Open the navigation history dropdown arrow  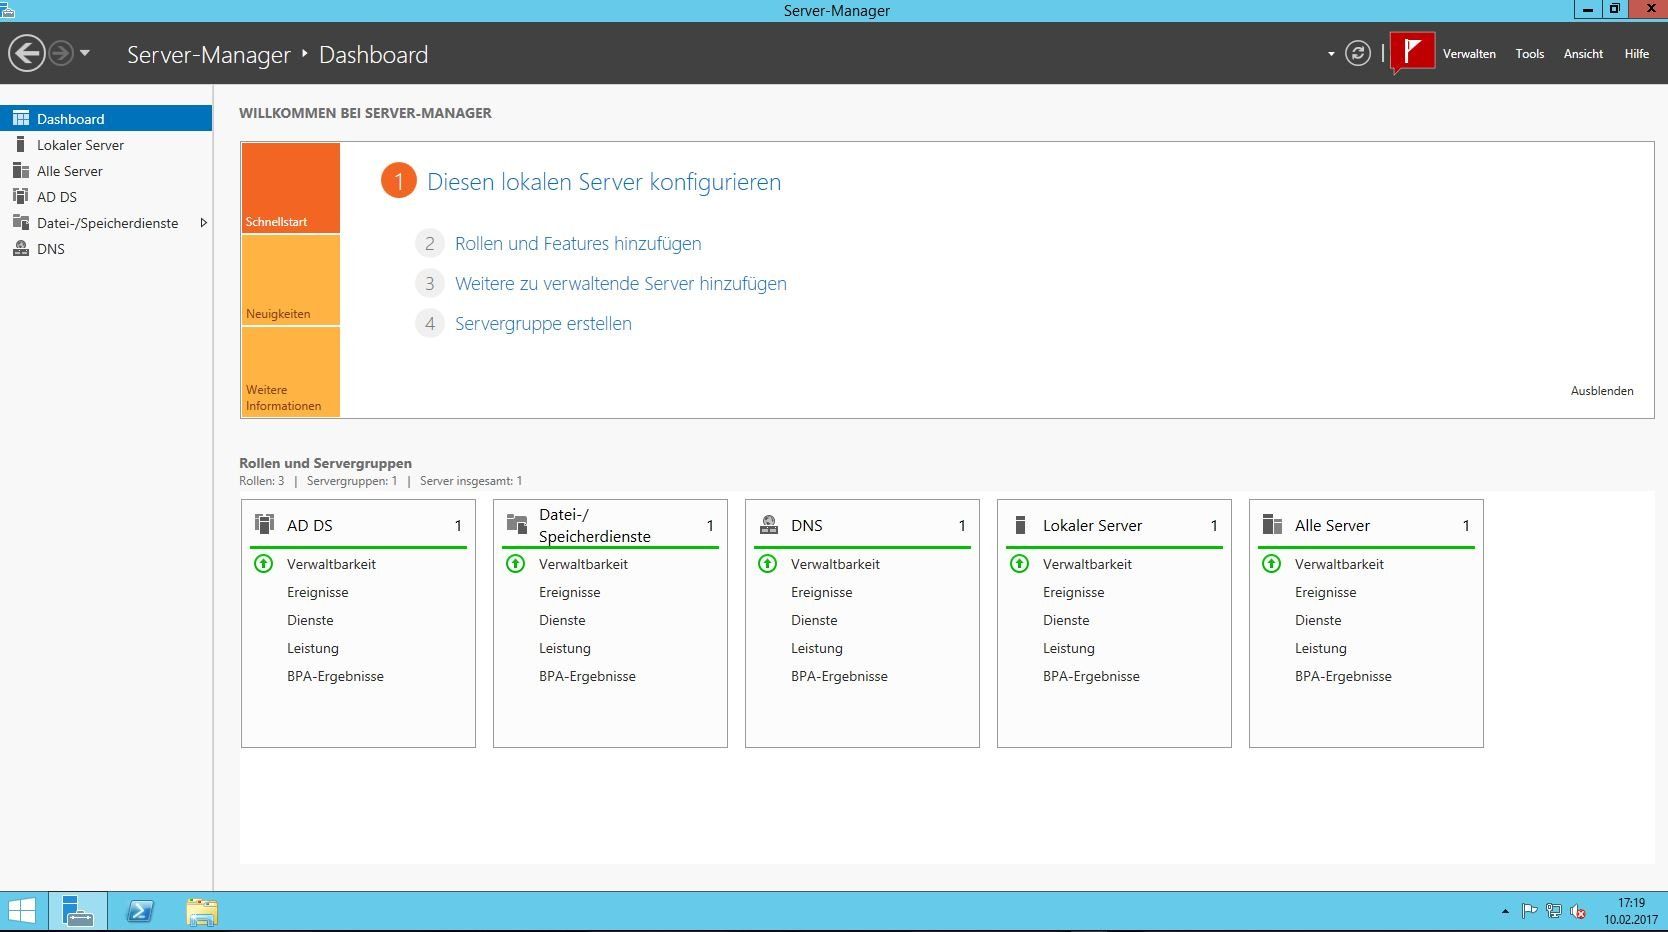coord(85,53)
